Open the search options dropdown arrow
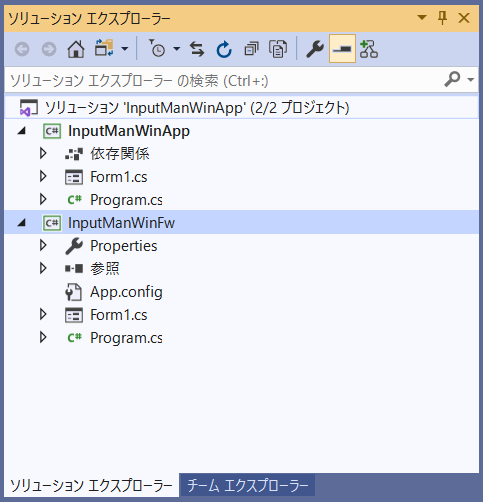 (470, 80)
